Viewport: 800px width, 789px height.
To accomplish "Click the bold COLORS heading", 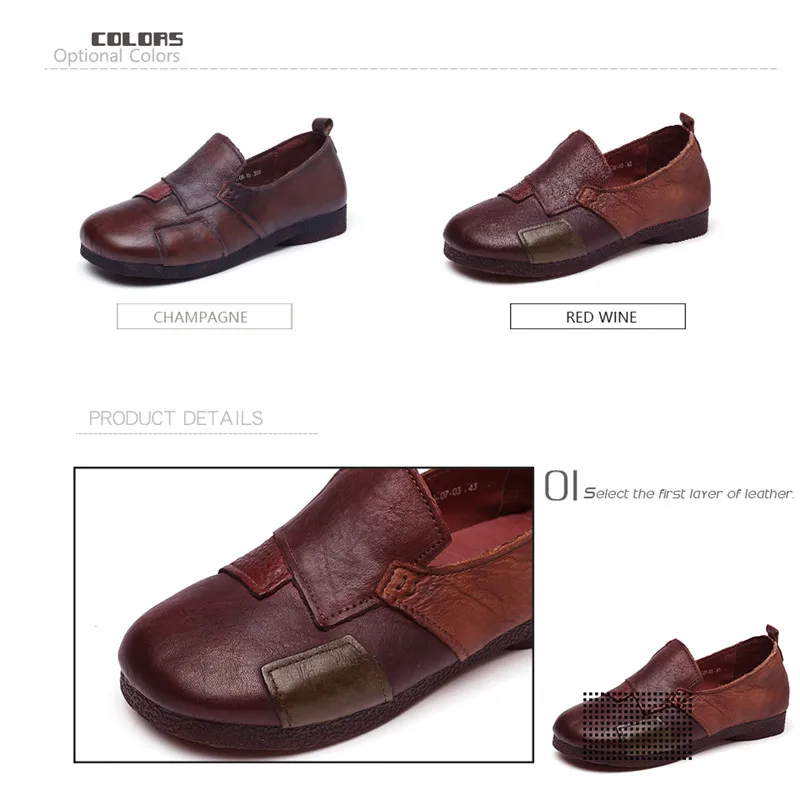I will pyautogui.click(x=137, y=39).
